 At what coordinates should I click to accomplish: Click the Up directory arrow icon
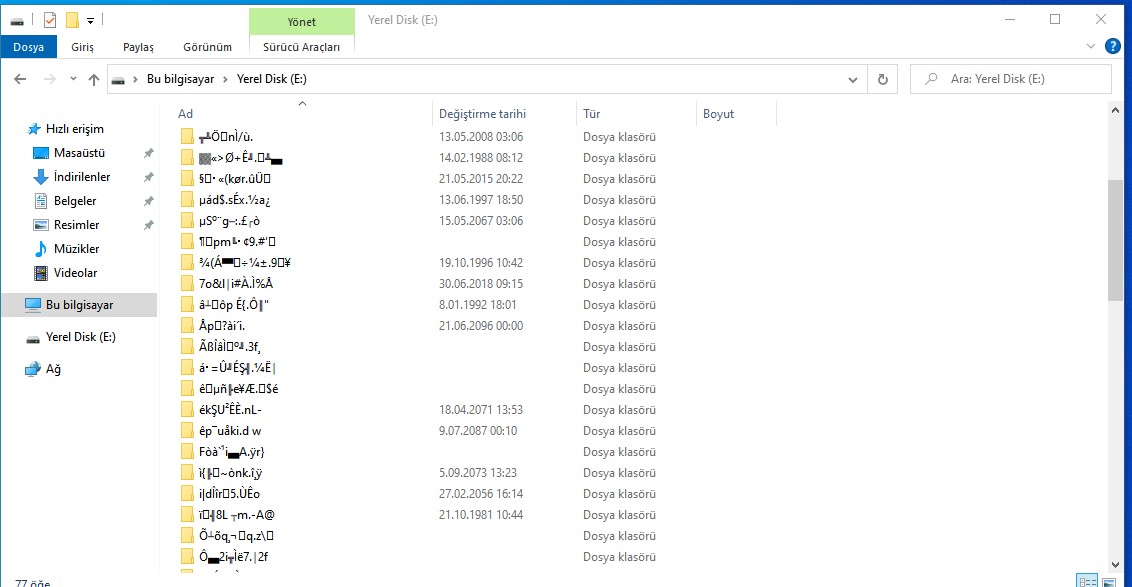[x=94, y=80]
